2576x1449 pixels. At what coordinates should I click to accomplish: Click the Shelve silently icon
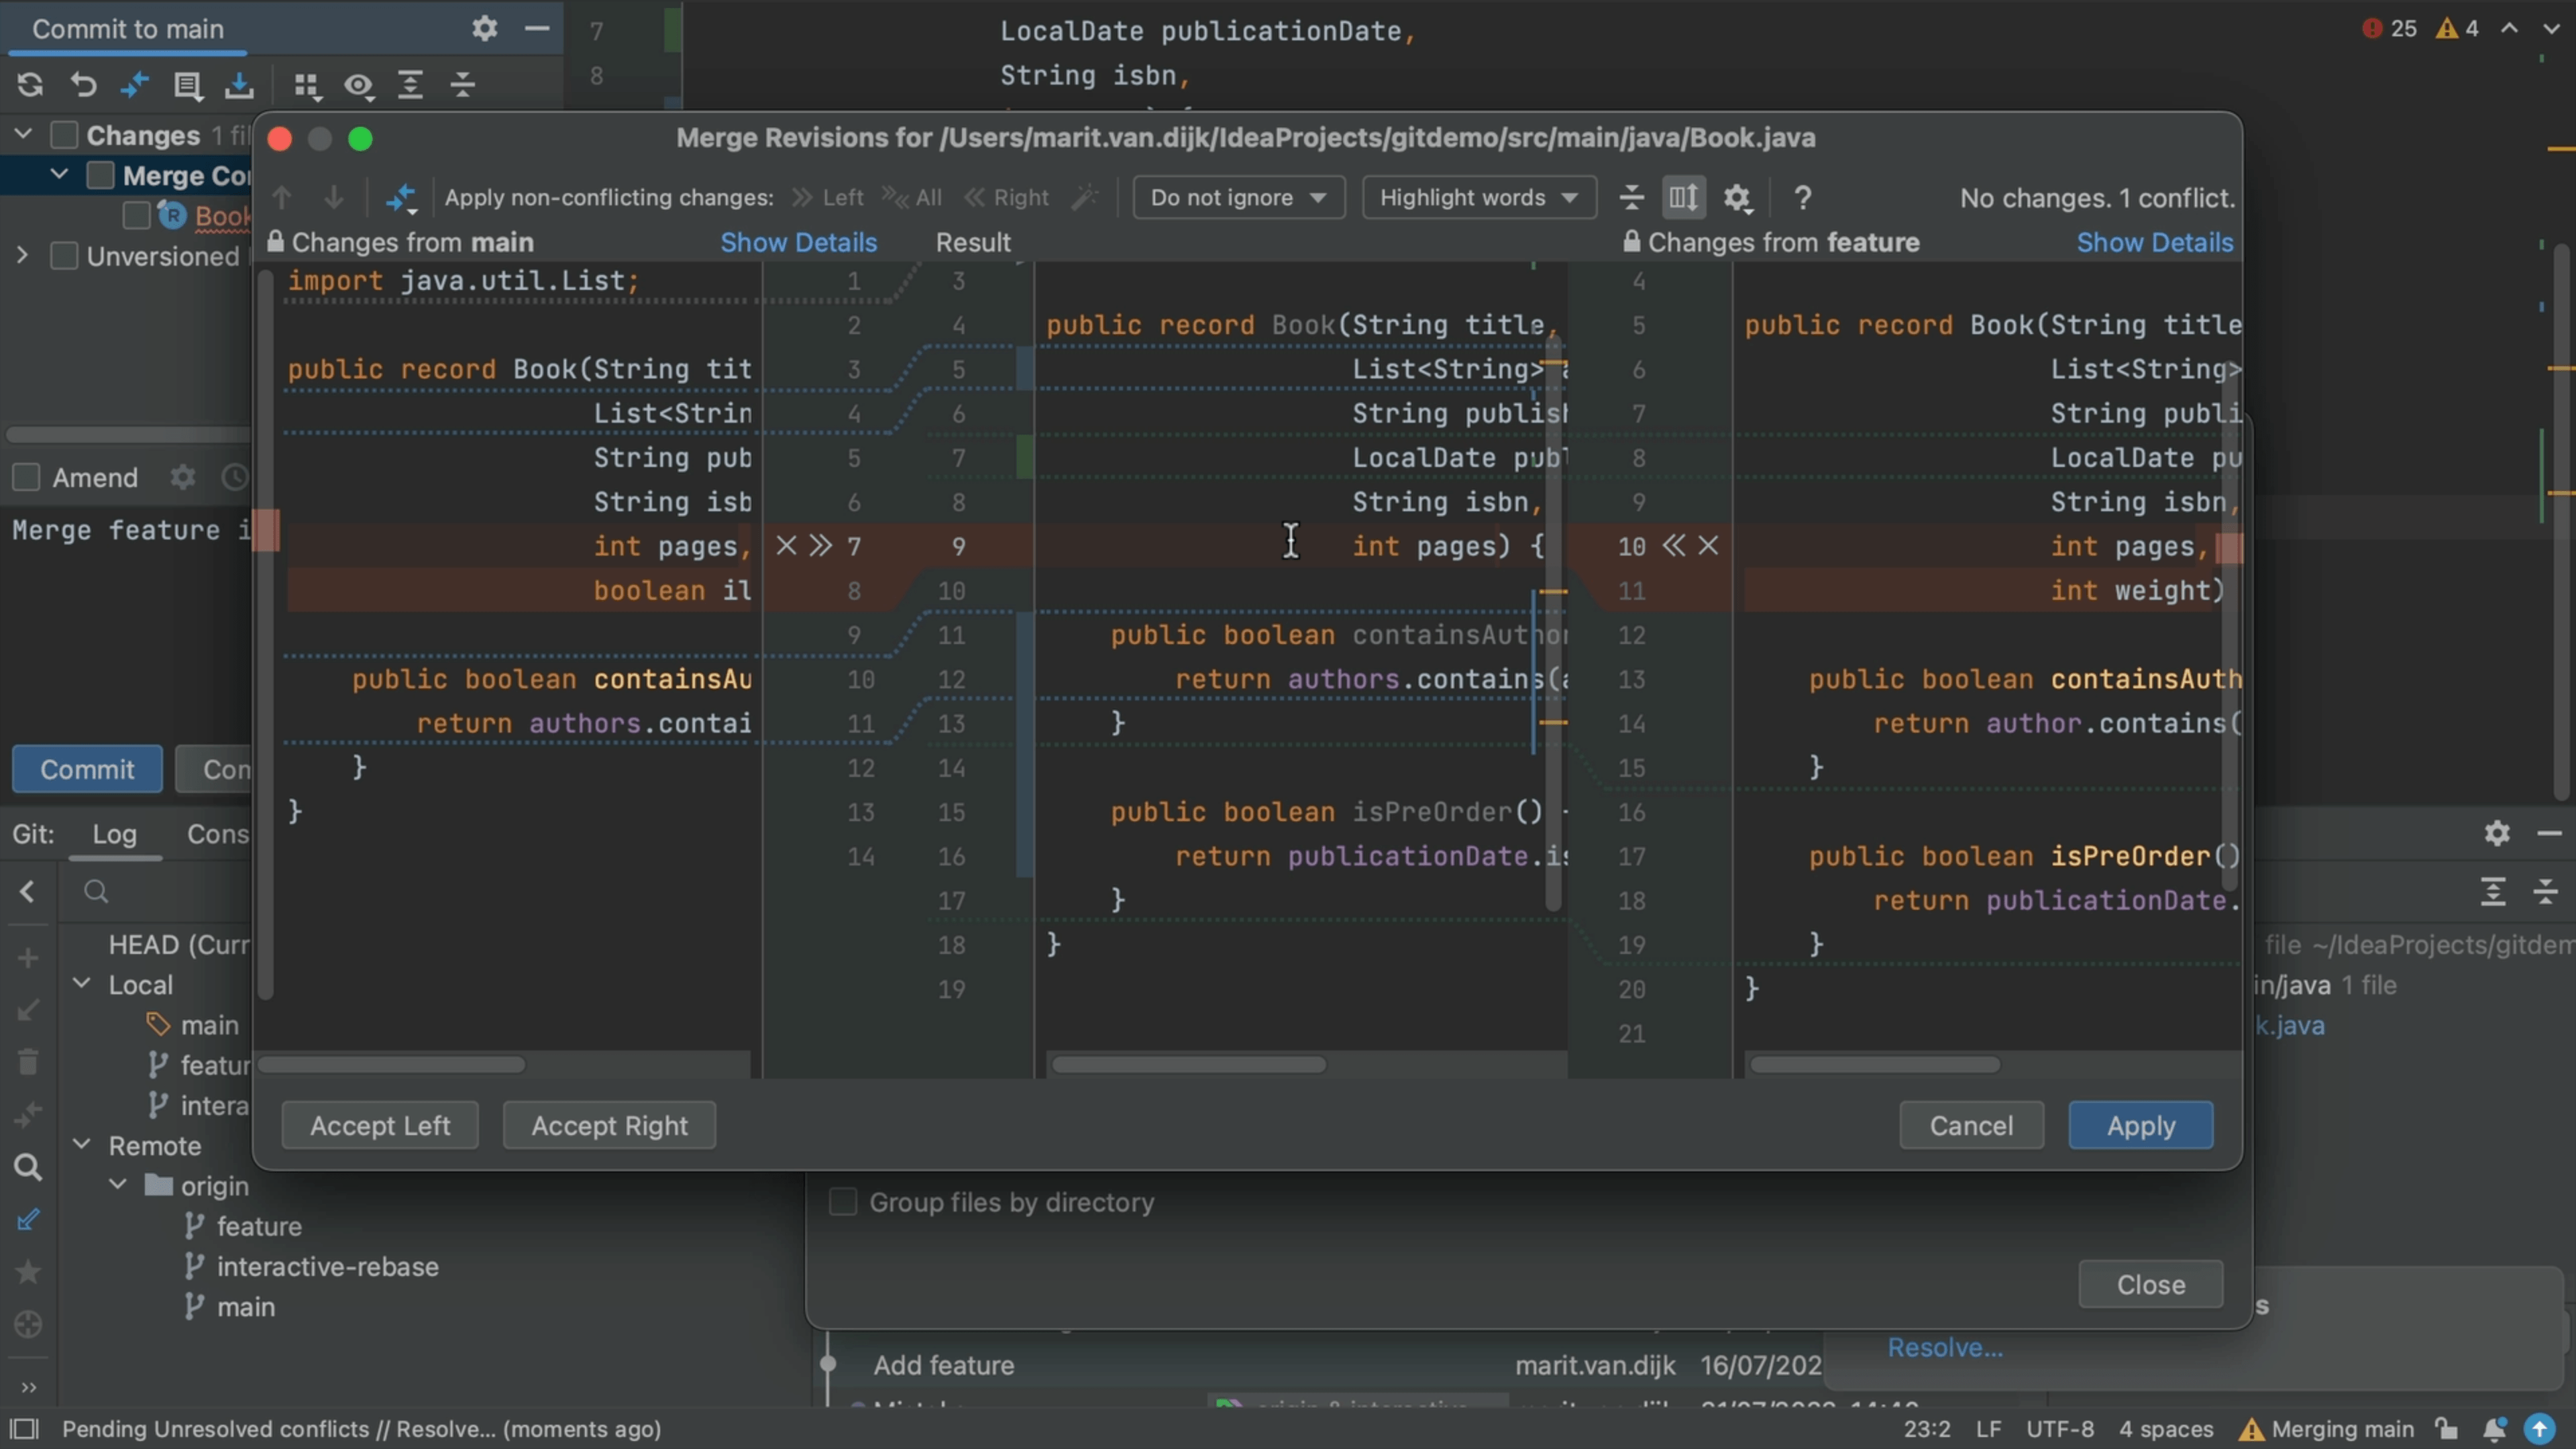click(x=239, y=85)
